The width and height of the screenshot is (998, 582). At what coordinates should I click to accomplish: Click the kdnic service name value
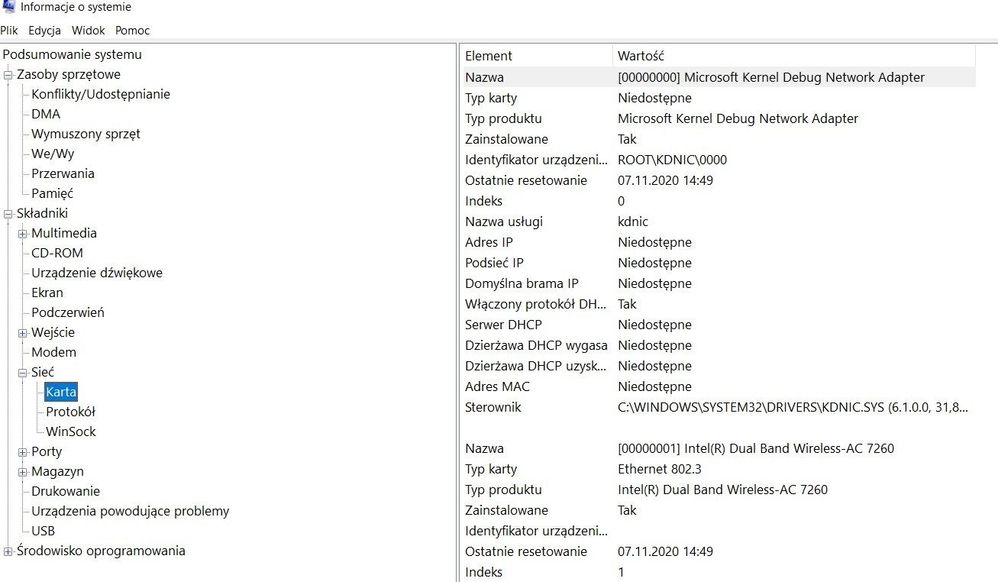click(x=633, y=222)
